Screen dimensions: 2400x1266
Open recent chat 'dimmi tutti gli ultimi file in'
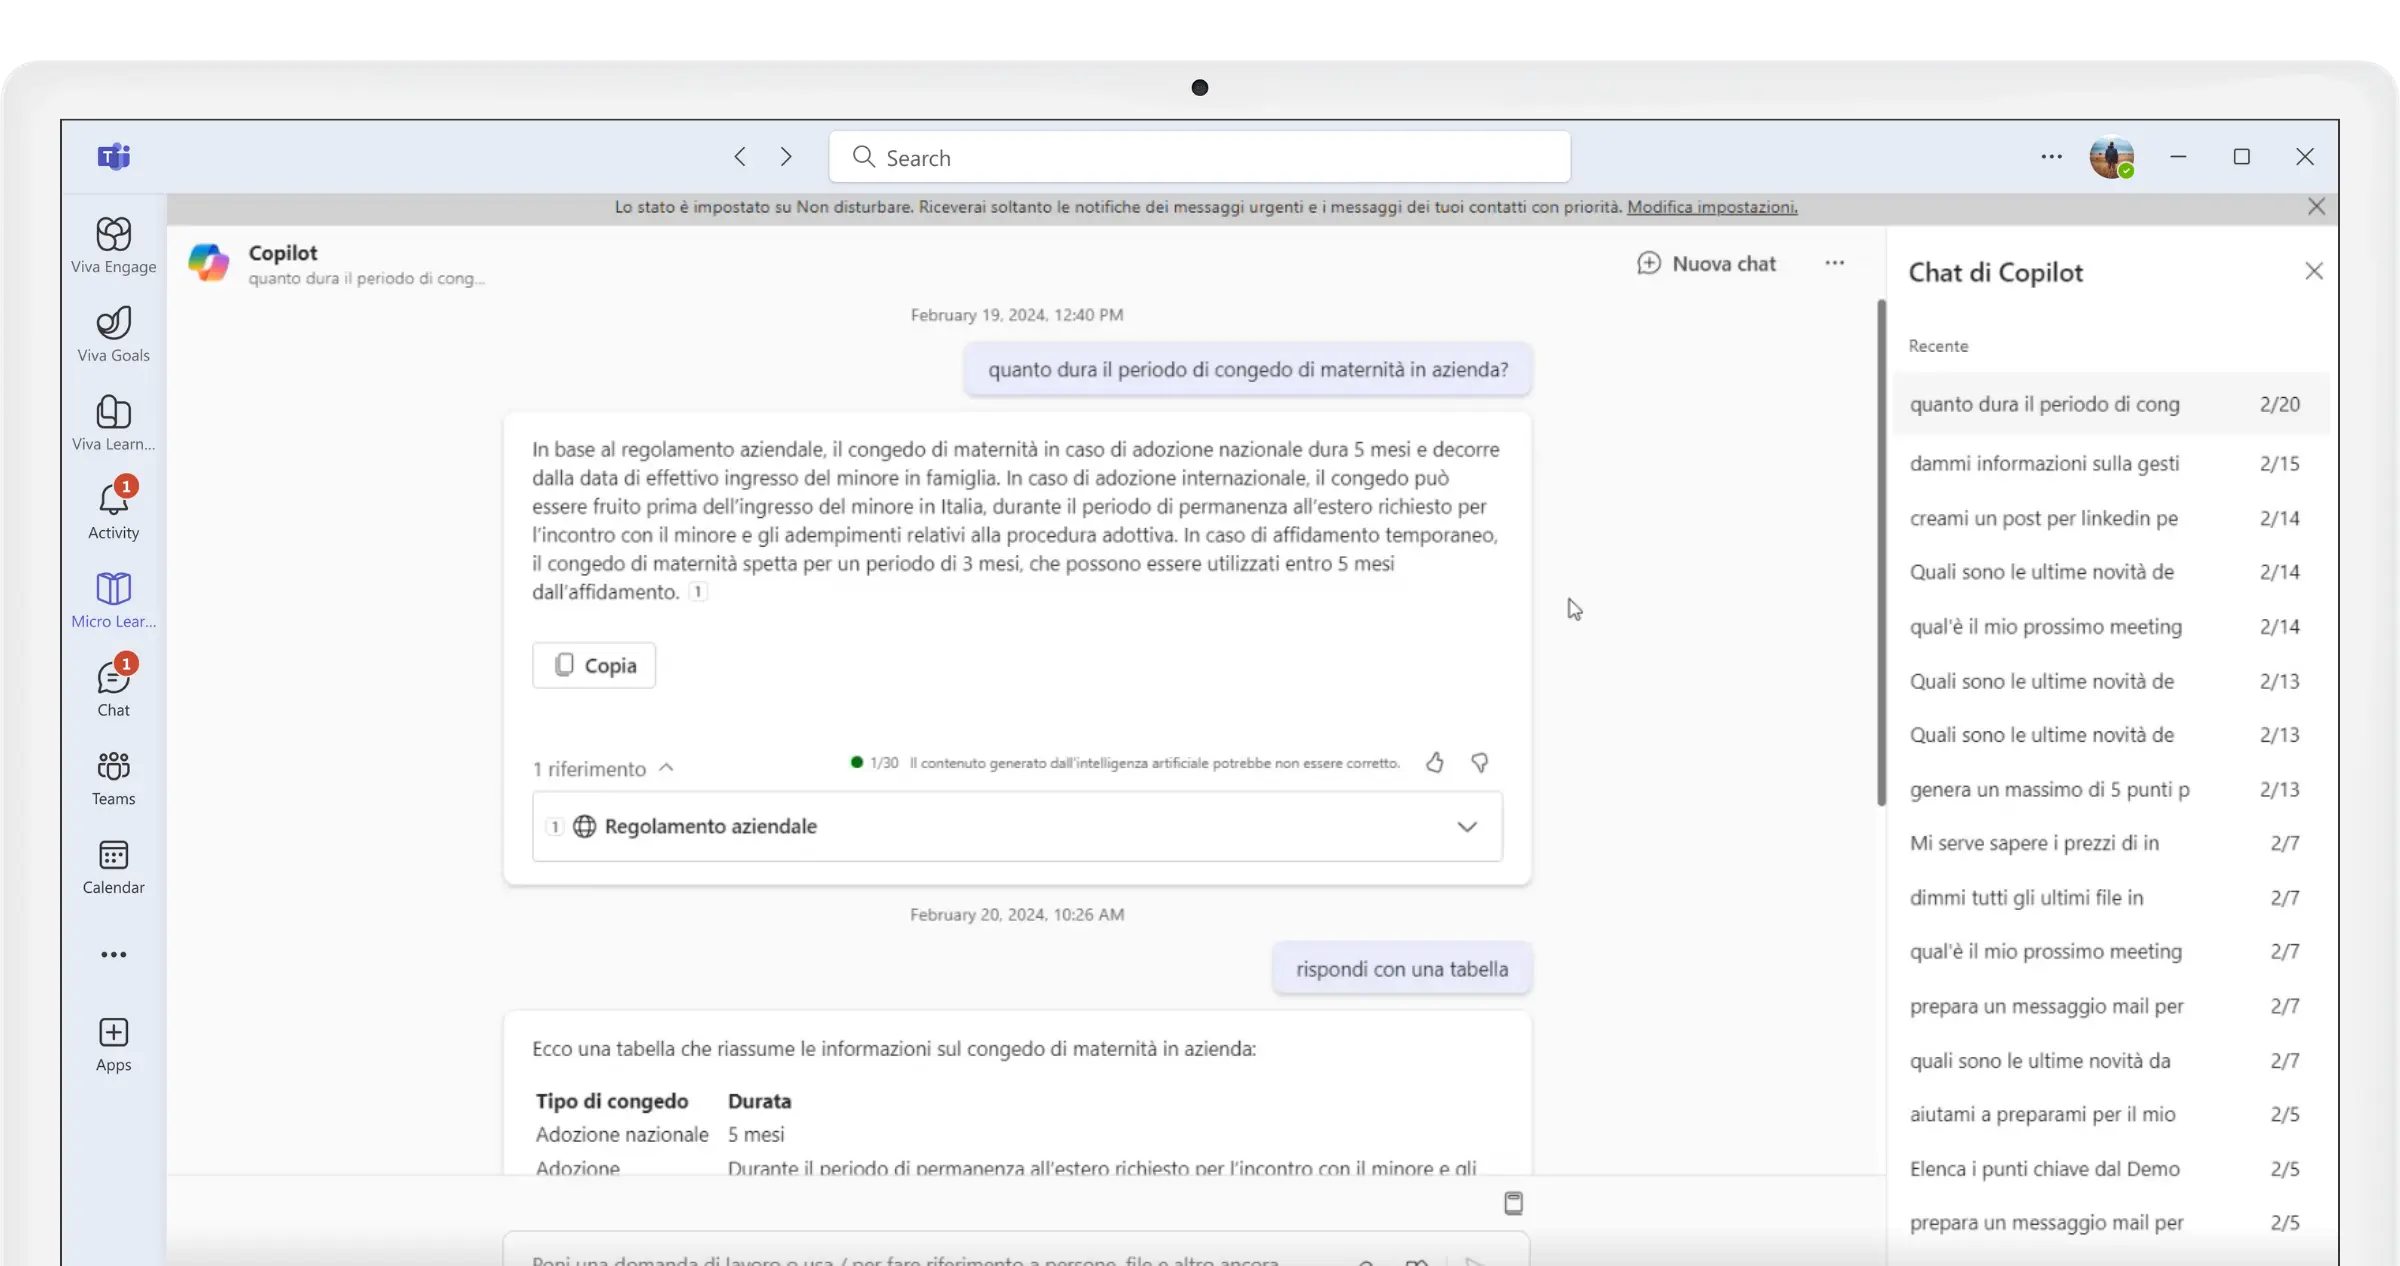pyautogui.click(x=2110, y=898)
